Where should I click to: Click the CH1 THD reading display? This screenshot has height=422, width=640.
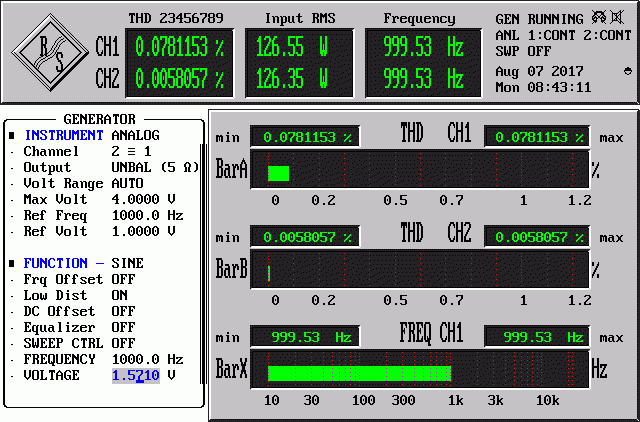pyautogui.click(x=179, y=47)
